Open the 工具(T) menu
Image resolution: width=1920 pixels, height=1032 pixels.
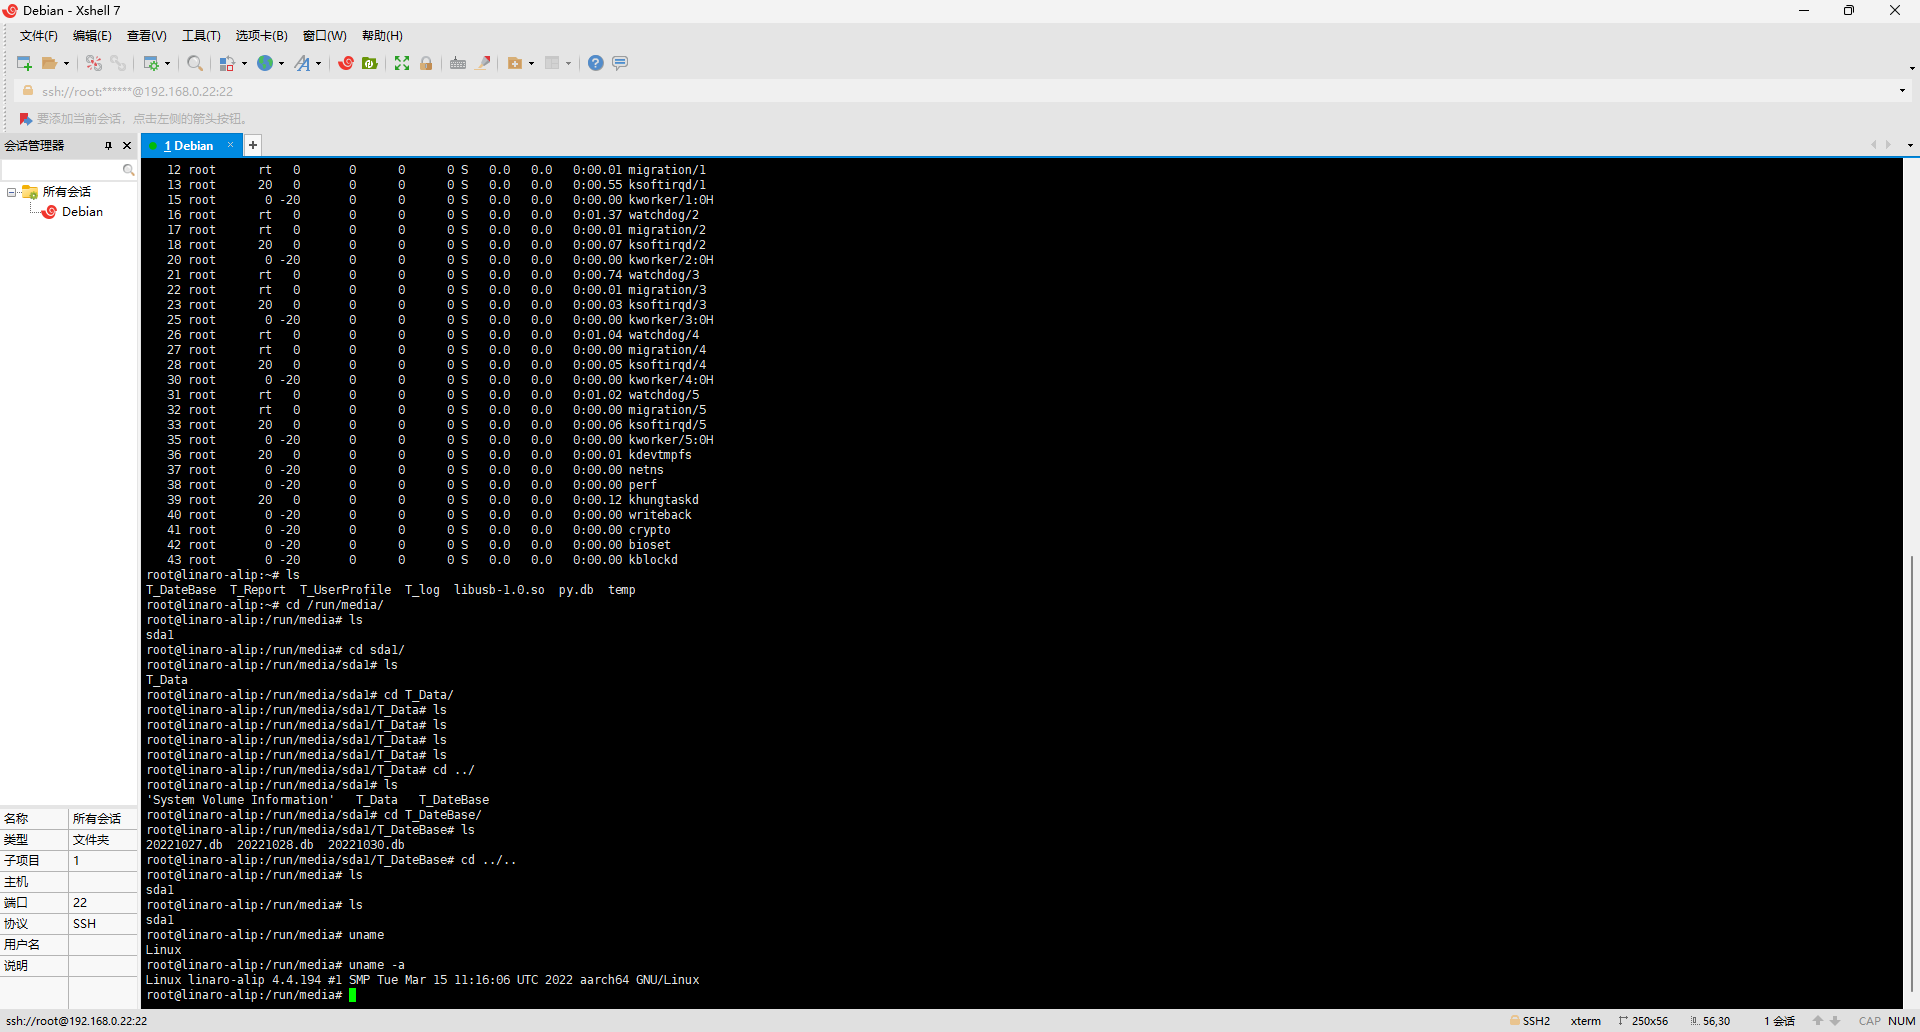point(201,36)
